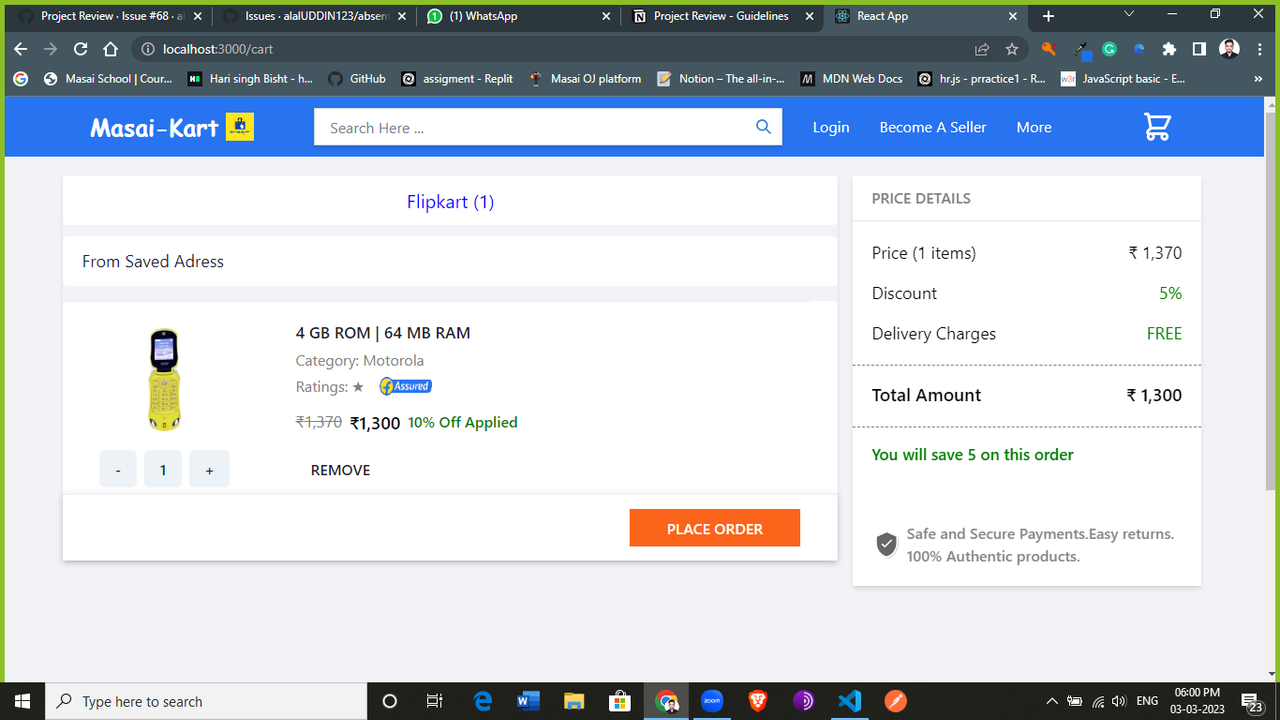Click the secure payments shield icon
The image size is (1280, 720).
pyautogui.click(x=886, y=545)
